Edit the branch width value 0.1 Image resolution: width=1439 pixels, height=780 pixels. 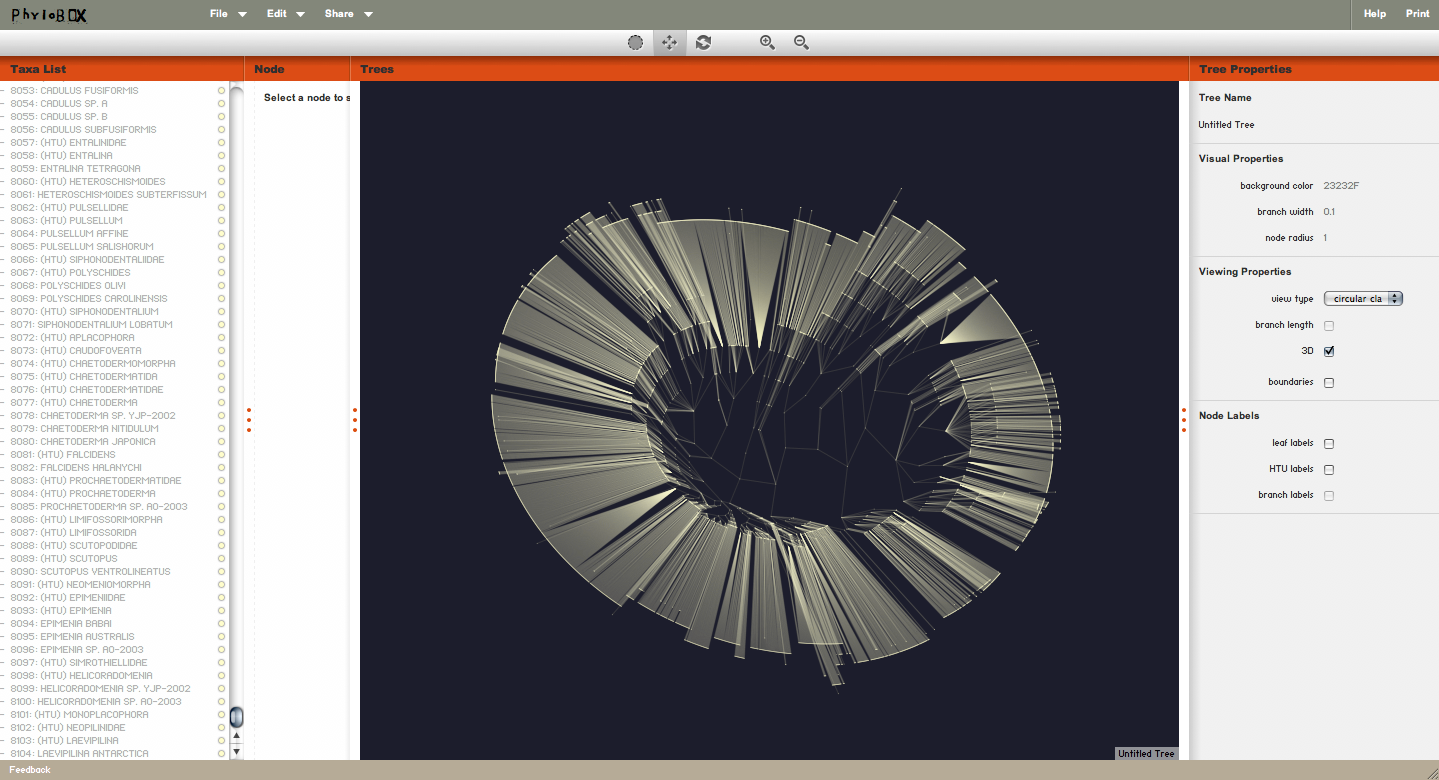(x=1329, y=212)
